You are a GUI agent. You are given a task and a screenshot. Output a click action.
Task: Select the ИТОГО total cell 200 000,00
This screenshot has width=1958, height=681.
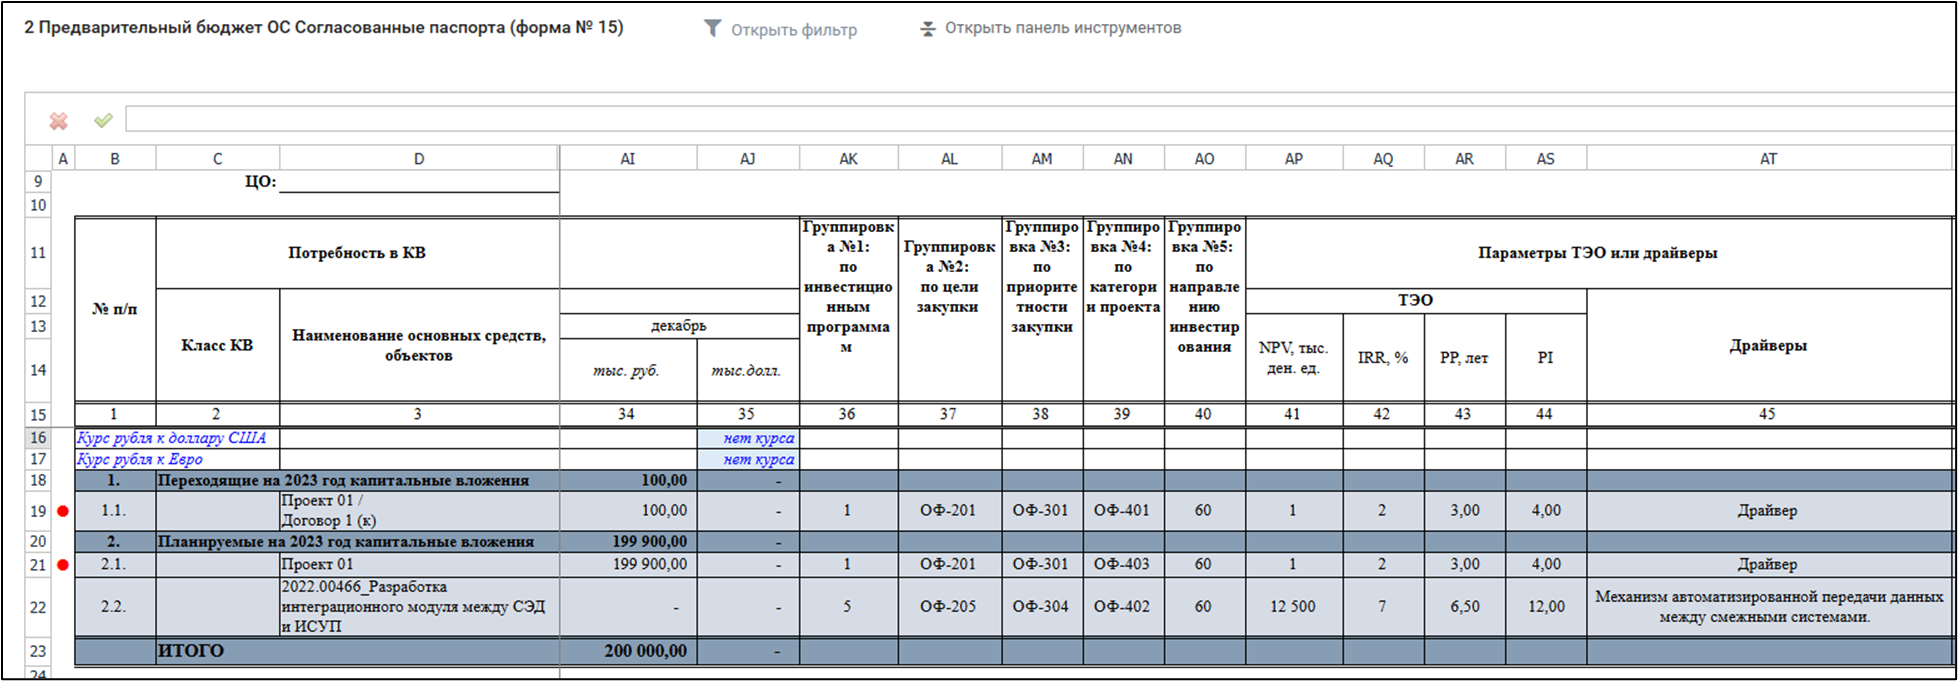[x=628, y=651]
